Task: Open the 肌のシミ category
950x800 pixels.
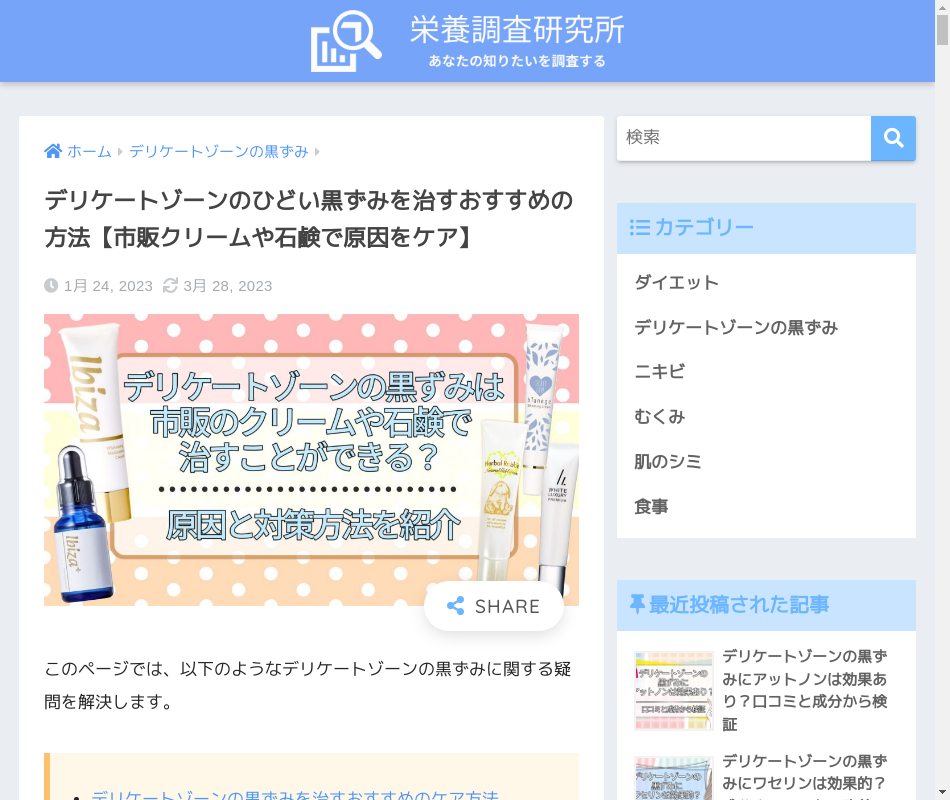Action: click(x=667, y=462)
